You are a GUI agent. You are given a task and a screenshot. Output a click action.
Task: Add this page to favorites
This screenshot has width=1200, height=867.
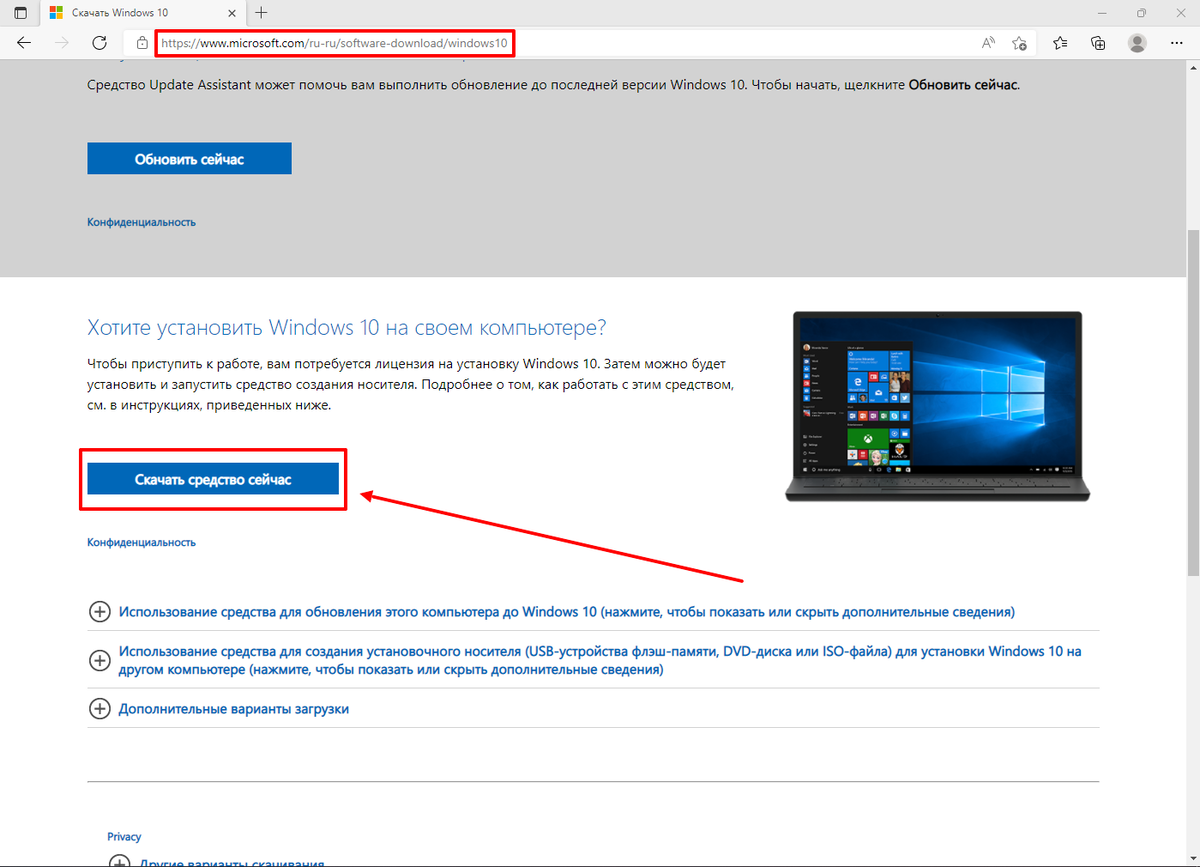pos(1020,43)
